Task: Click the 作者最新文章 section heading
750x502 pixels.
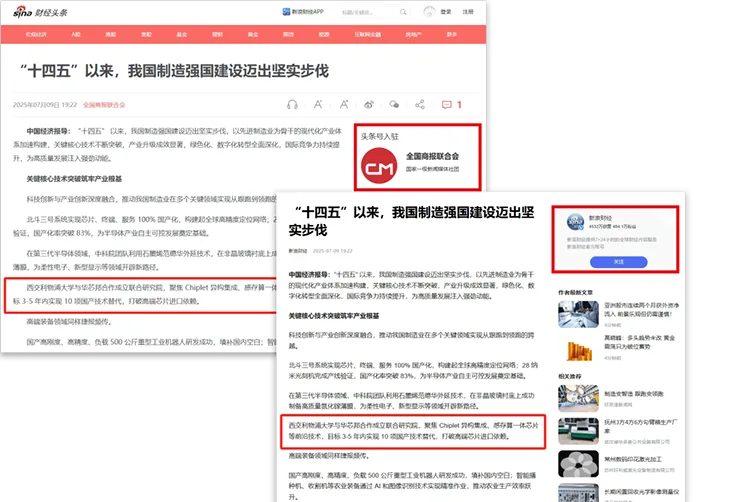Action: 575,292
